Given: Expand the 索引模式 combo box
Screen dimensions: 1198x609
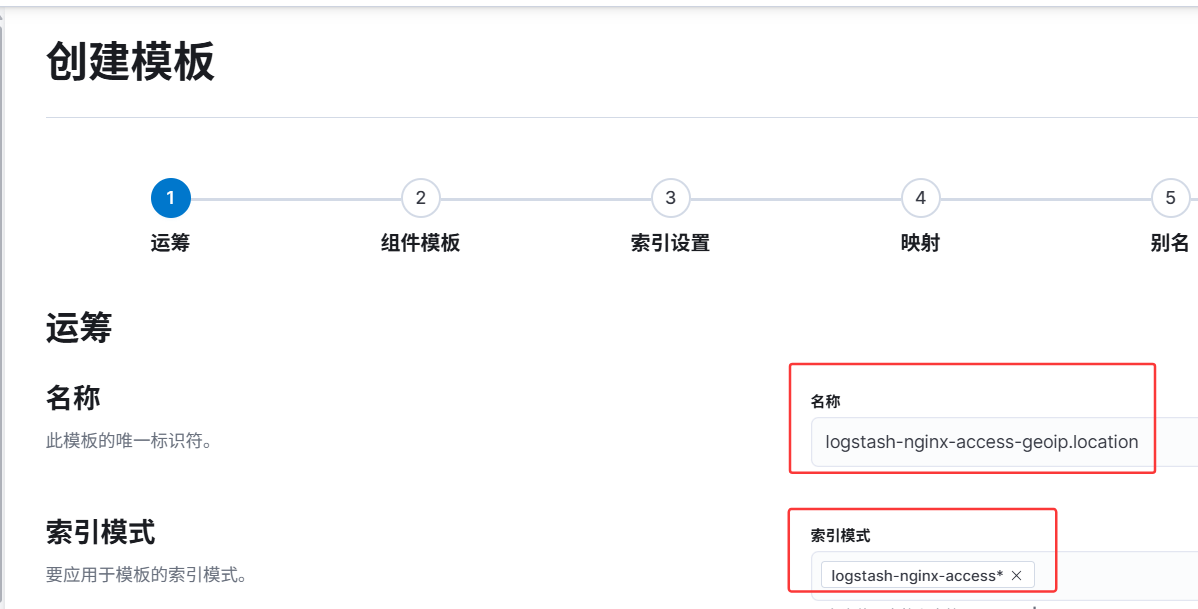Looking at the screenshot, I should (x=1004, y=575).
